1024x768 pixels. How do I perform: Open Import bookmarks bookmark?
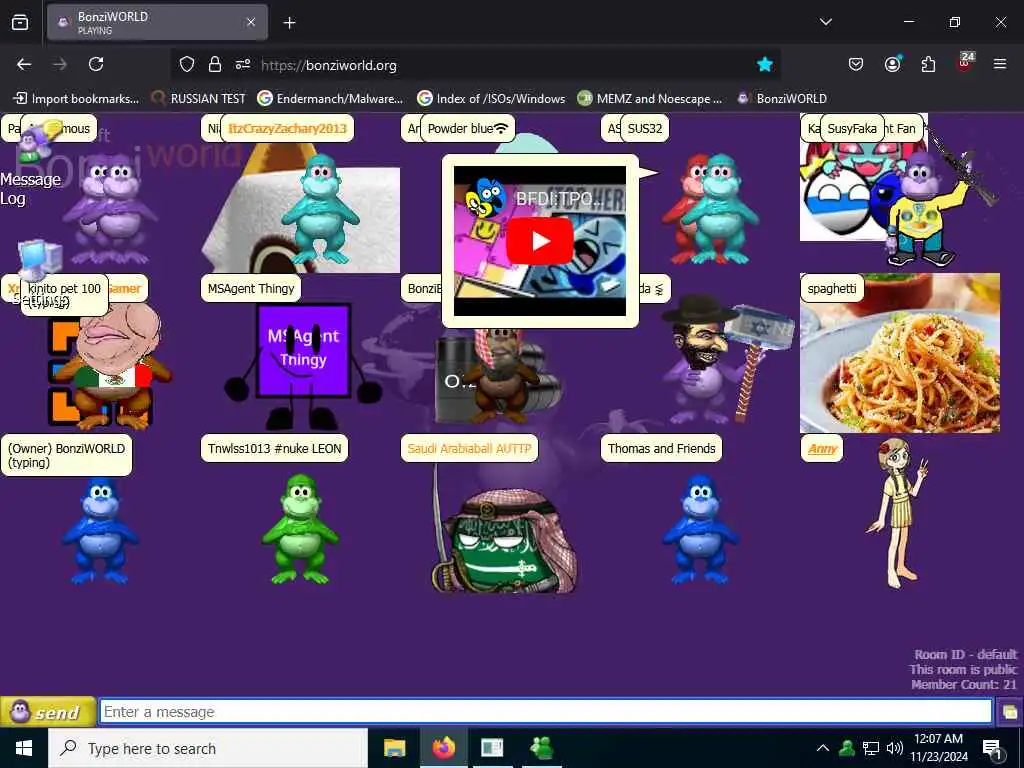[76, 99]
